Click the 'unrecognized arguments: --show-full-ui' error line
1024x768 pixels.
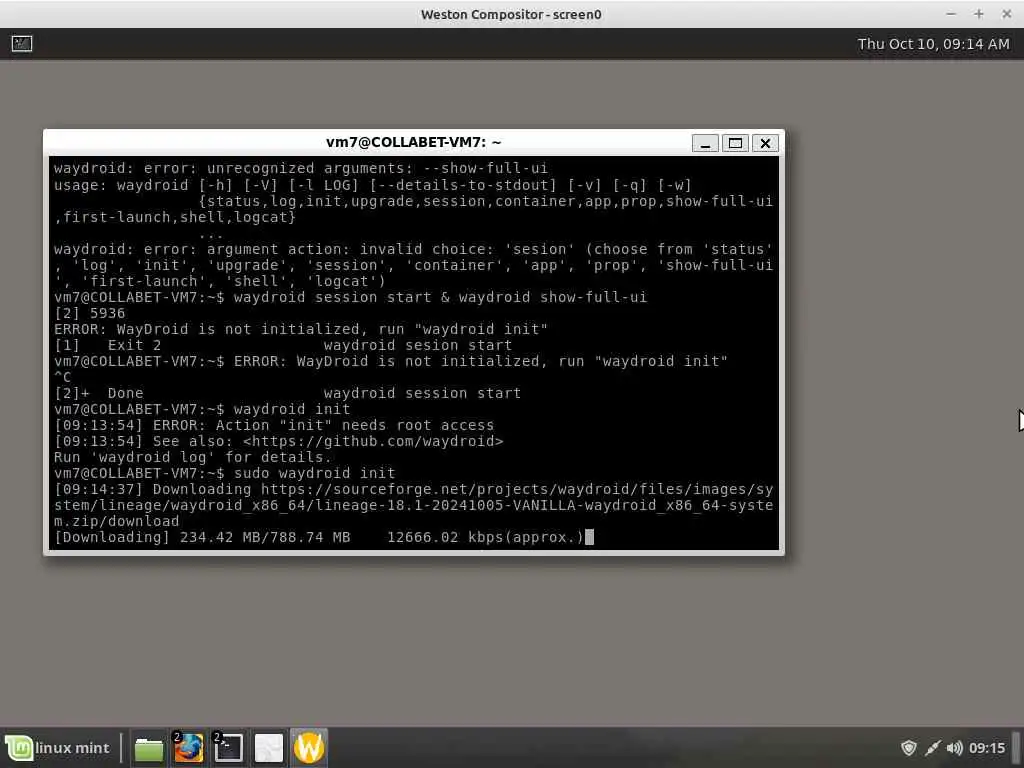[x=300, y=168]
